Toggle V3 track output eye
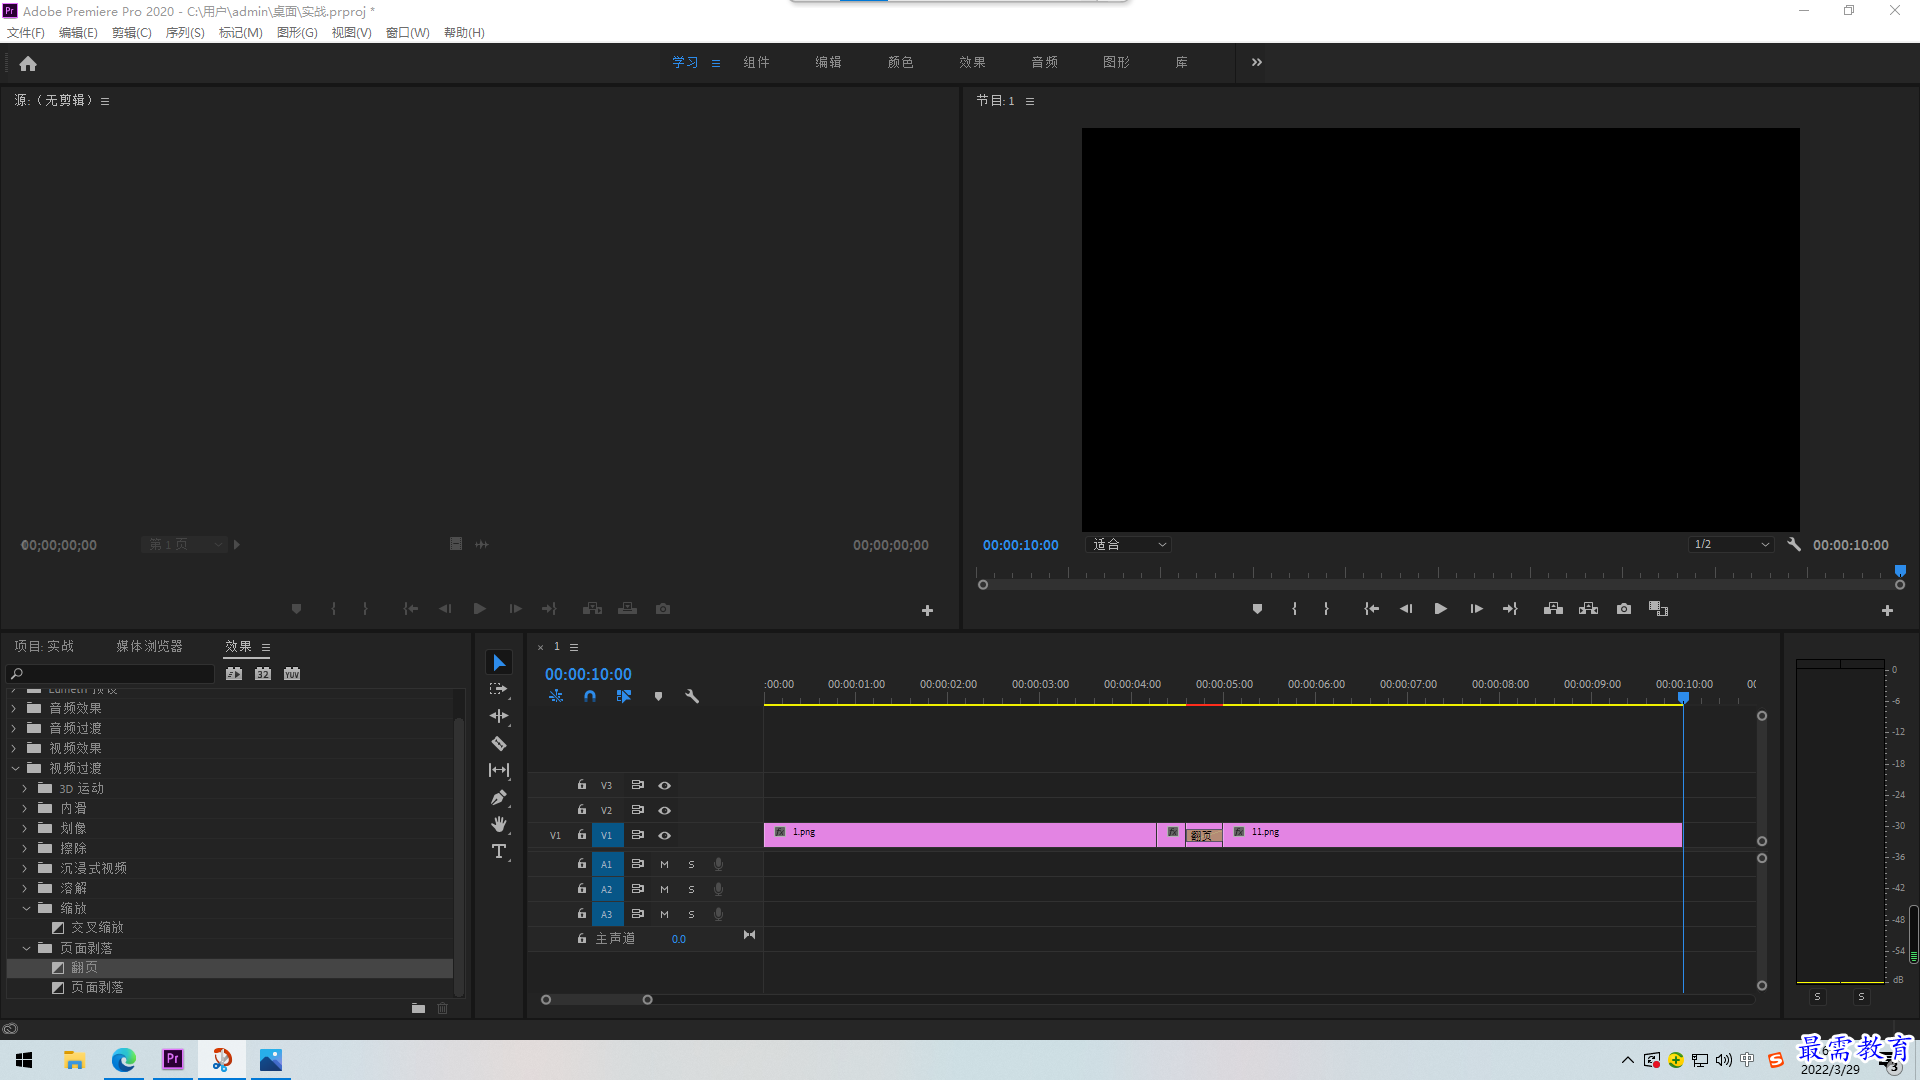The width and height of the screenshot is (1920, 1080). (x=664, y=785)
